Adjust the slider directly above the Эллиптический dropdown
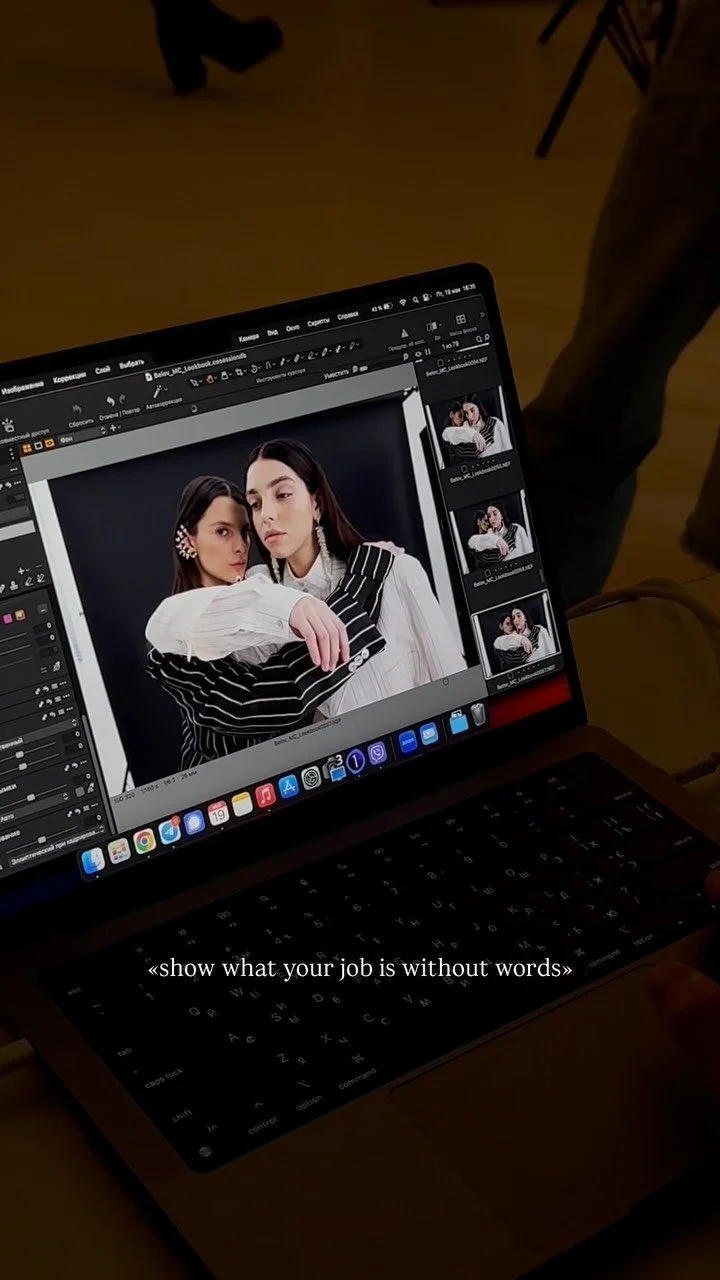Image resolution: width=720 pixels, height=1280 pixels. pyautogui.click(x=42, y=839)
